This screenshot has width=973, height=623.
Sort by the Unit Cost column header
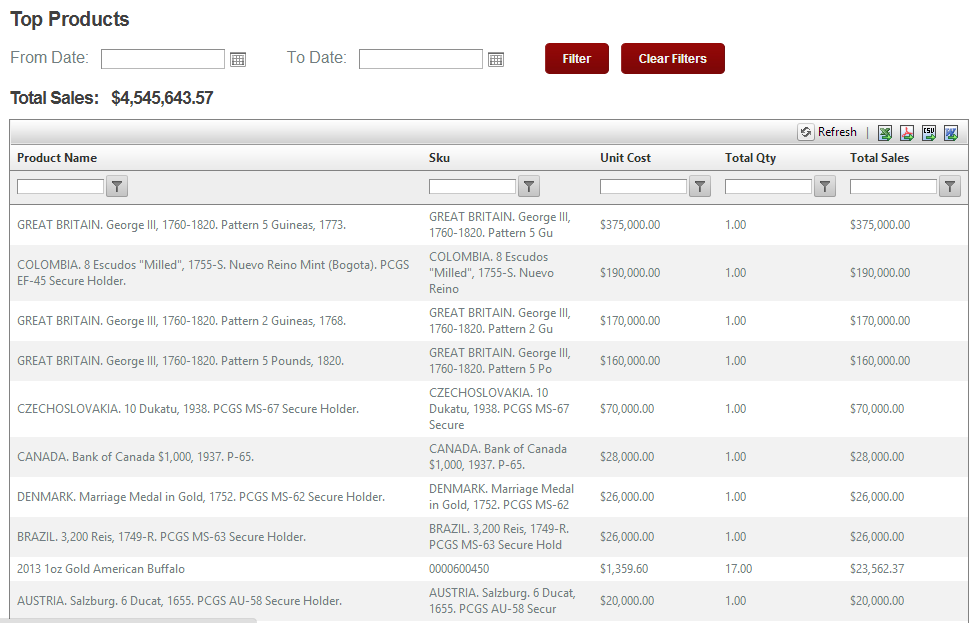[626, 158]
